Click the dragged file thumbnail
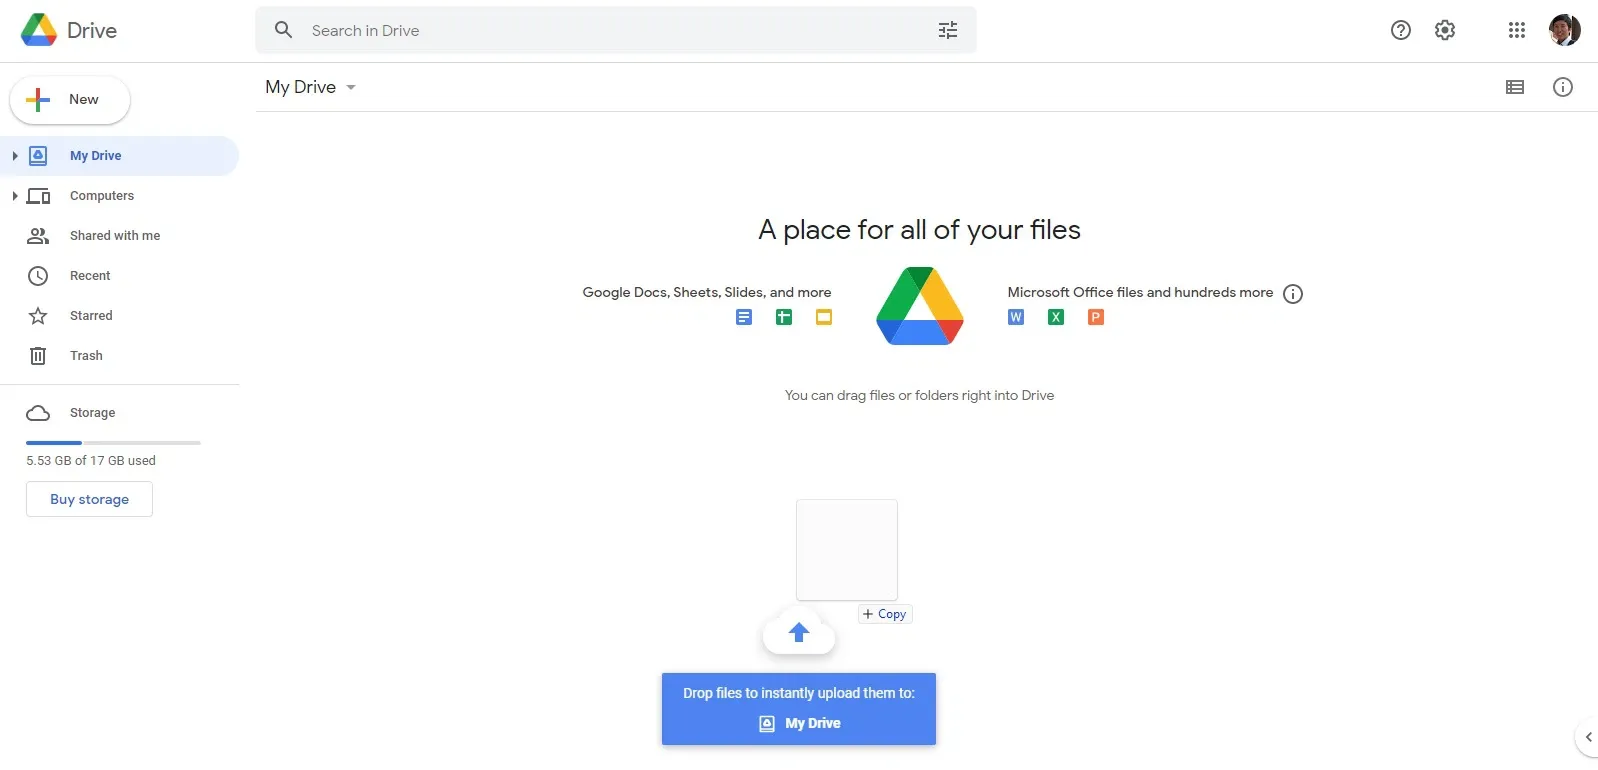Image resolution: width=1598 pixels, height=770 pixels. point(847,550)
